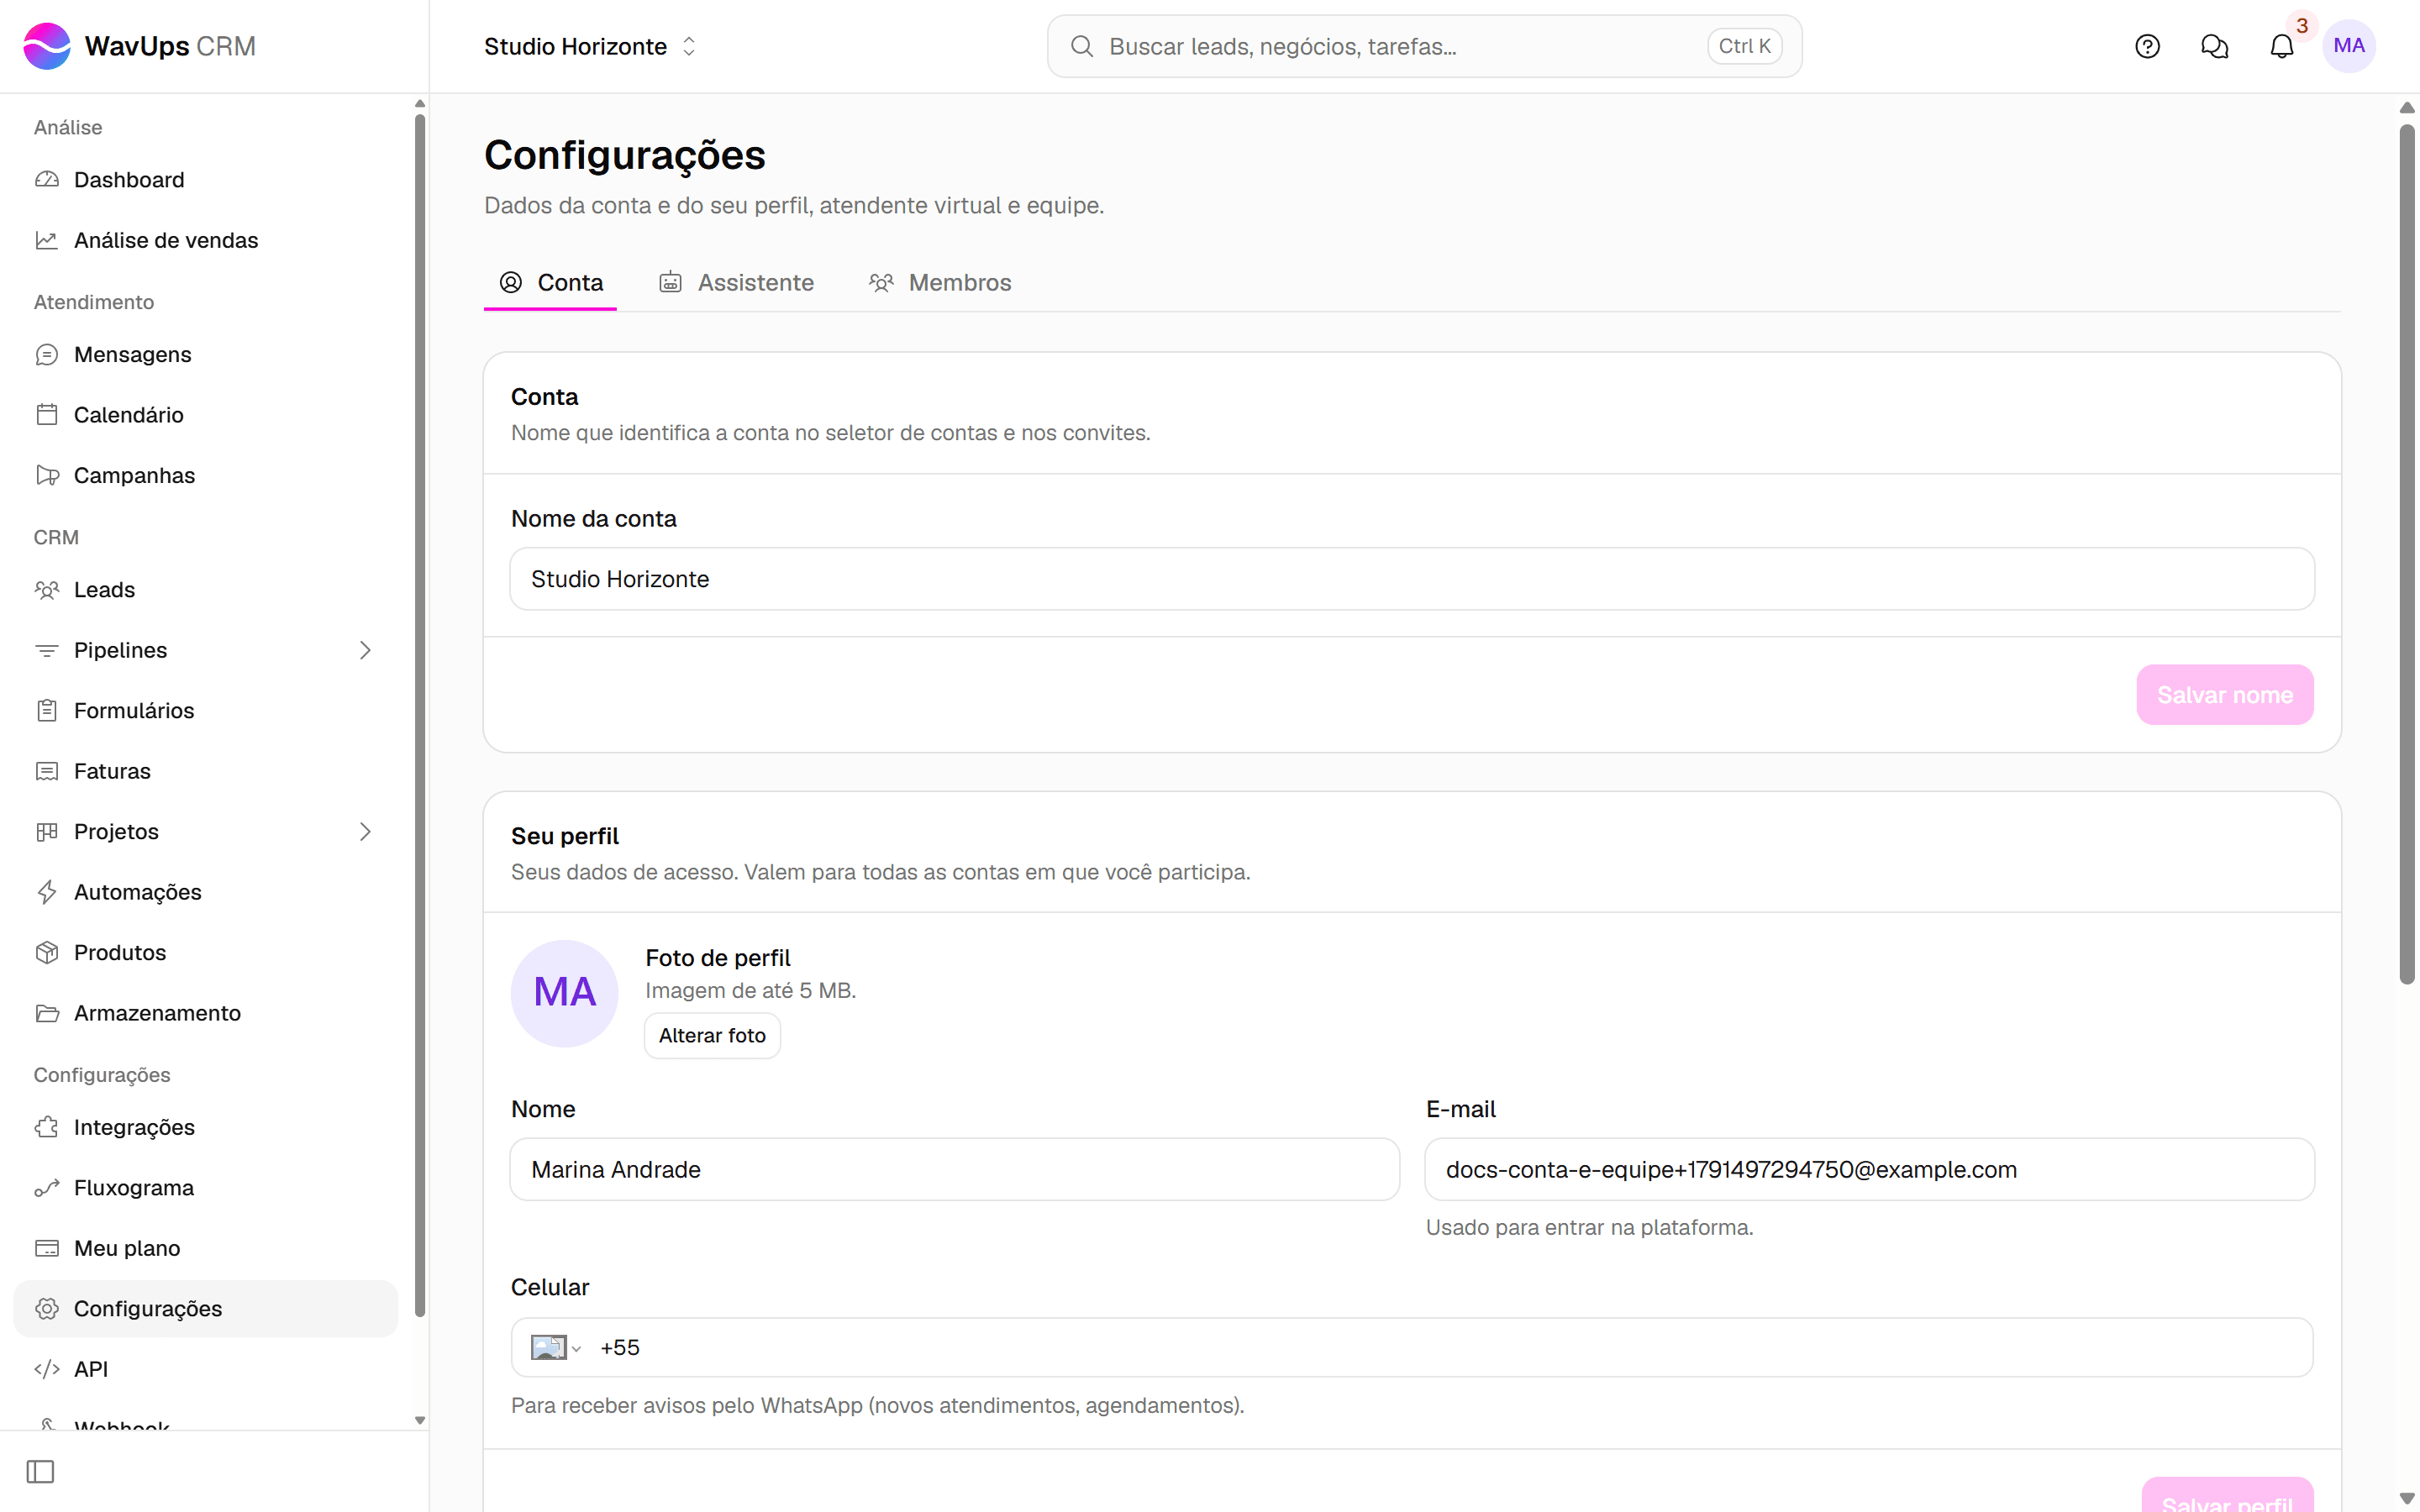Click the WavUps CRM logo

click(139, 46)
